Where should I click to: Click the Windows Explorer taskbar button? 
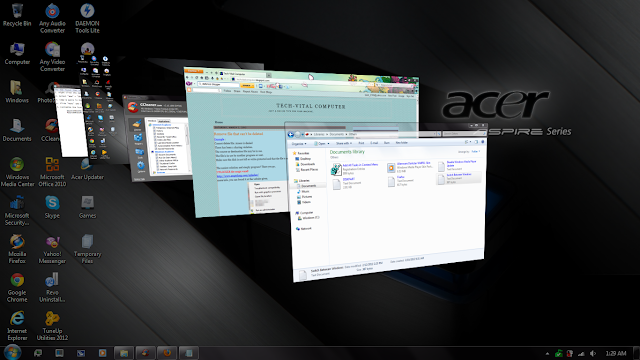point(124,352)
